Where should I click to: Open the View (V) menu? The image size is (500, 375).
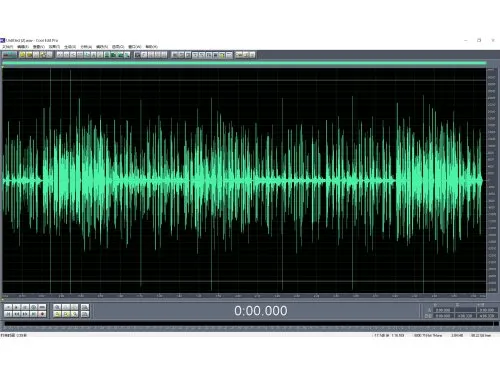(38, 47)
